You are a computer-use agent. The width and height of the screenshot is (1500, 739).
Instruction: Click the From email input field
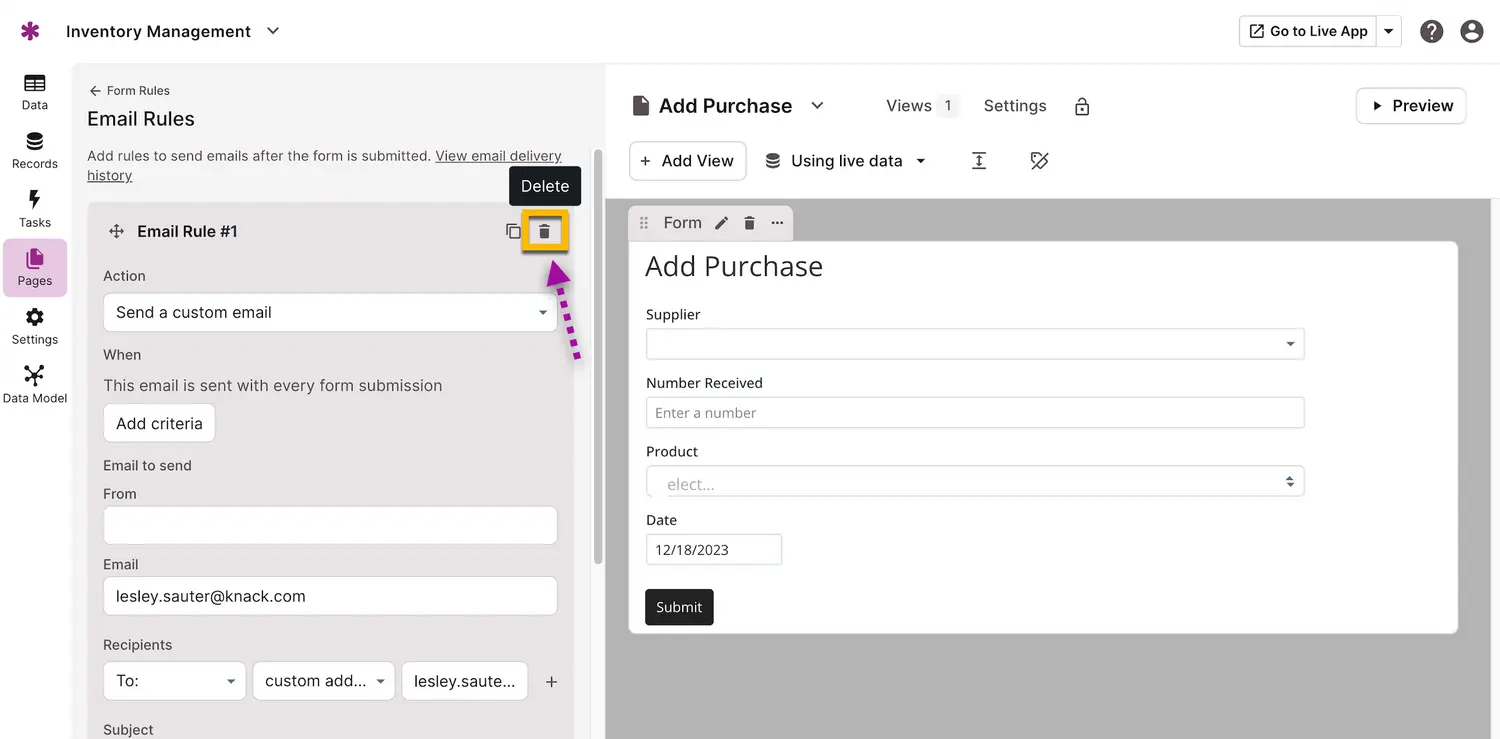[x=330, y=525]
